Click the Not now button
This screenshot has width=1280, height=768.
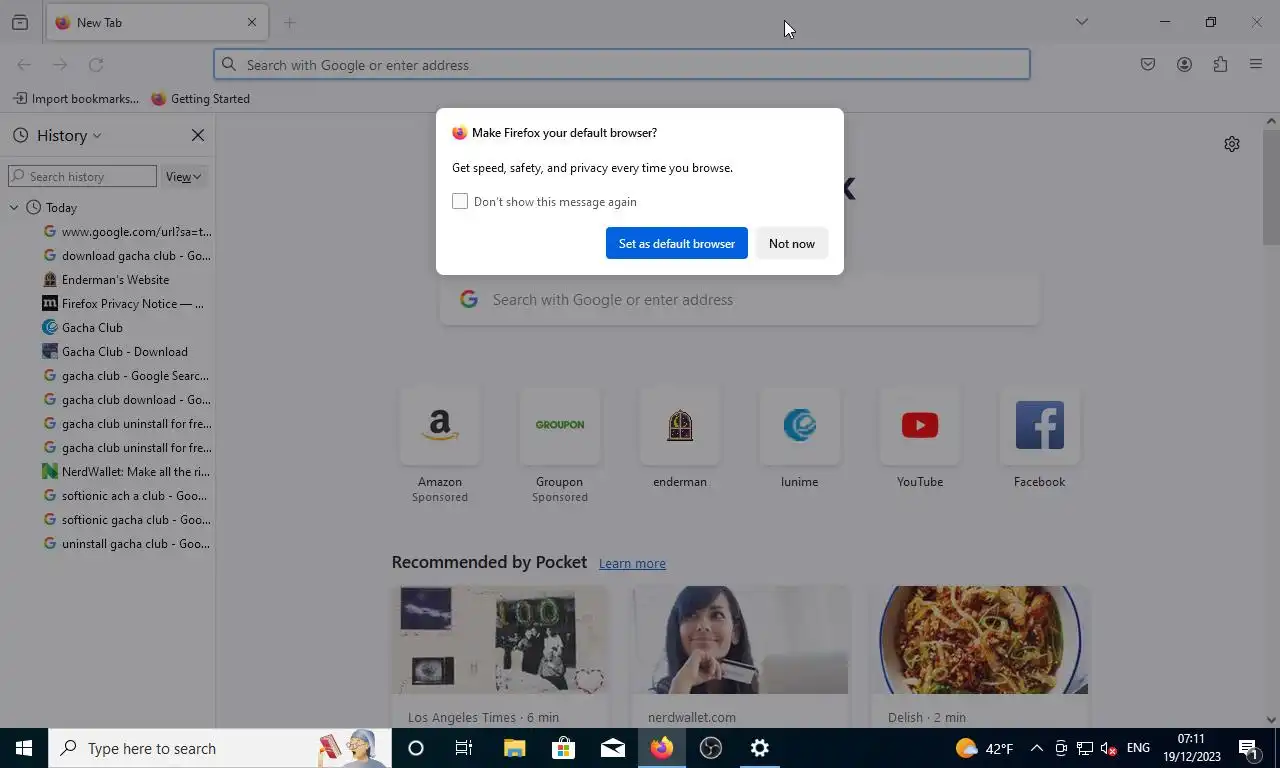[792, 243]
